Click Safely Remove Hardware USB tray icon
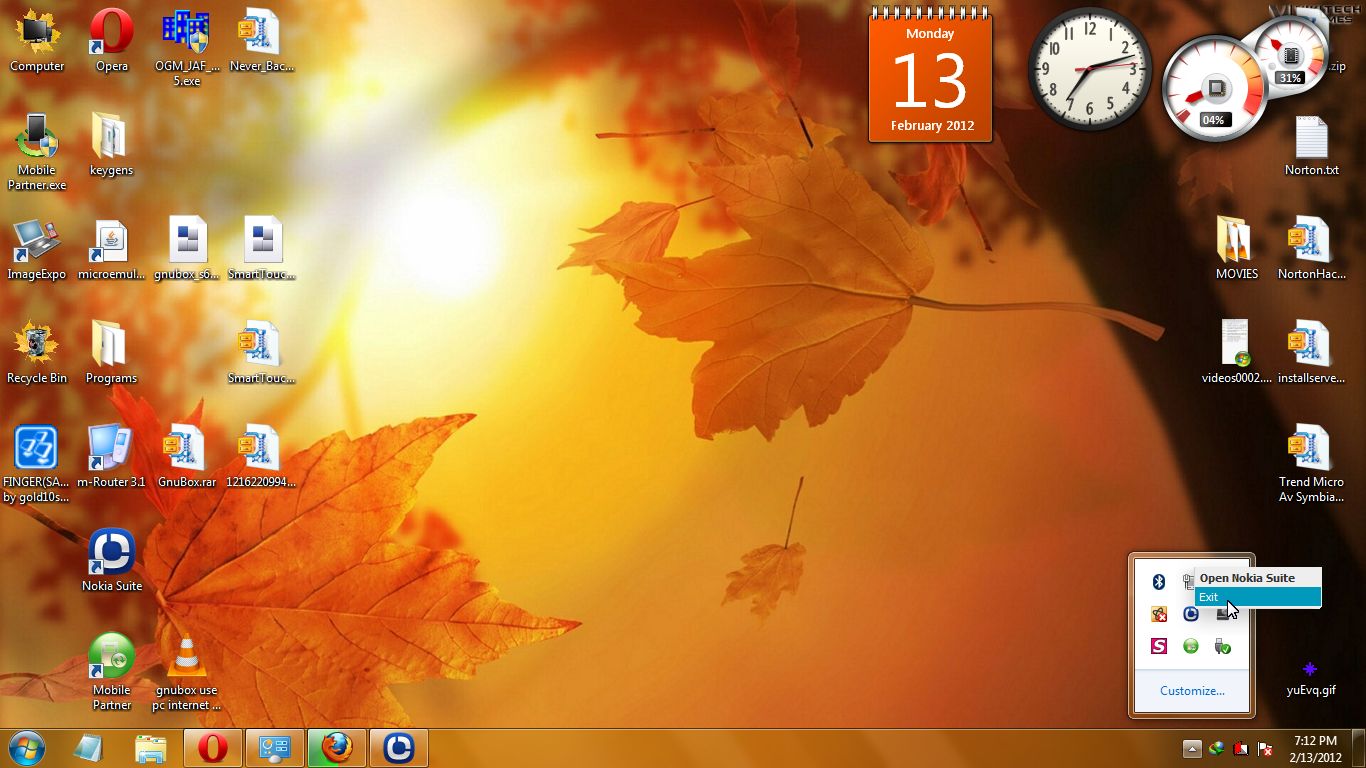The image size is (1366, 768). [x=1222, y=646]
